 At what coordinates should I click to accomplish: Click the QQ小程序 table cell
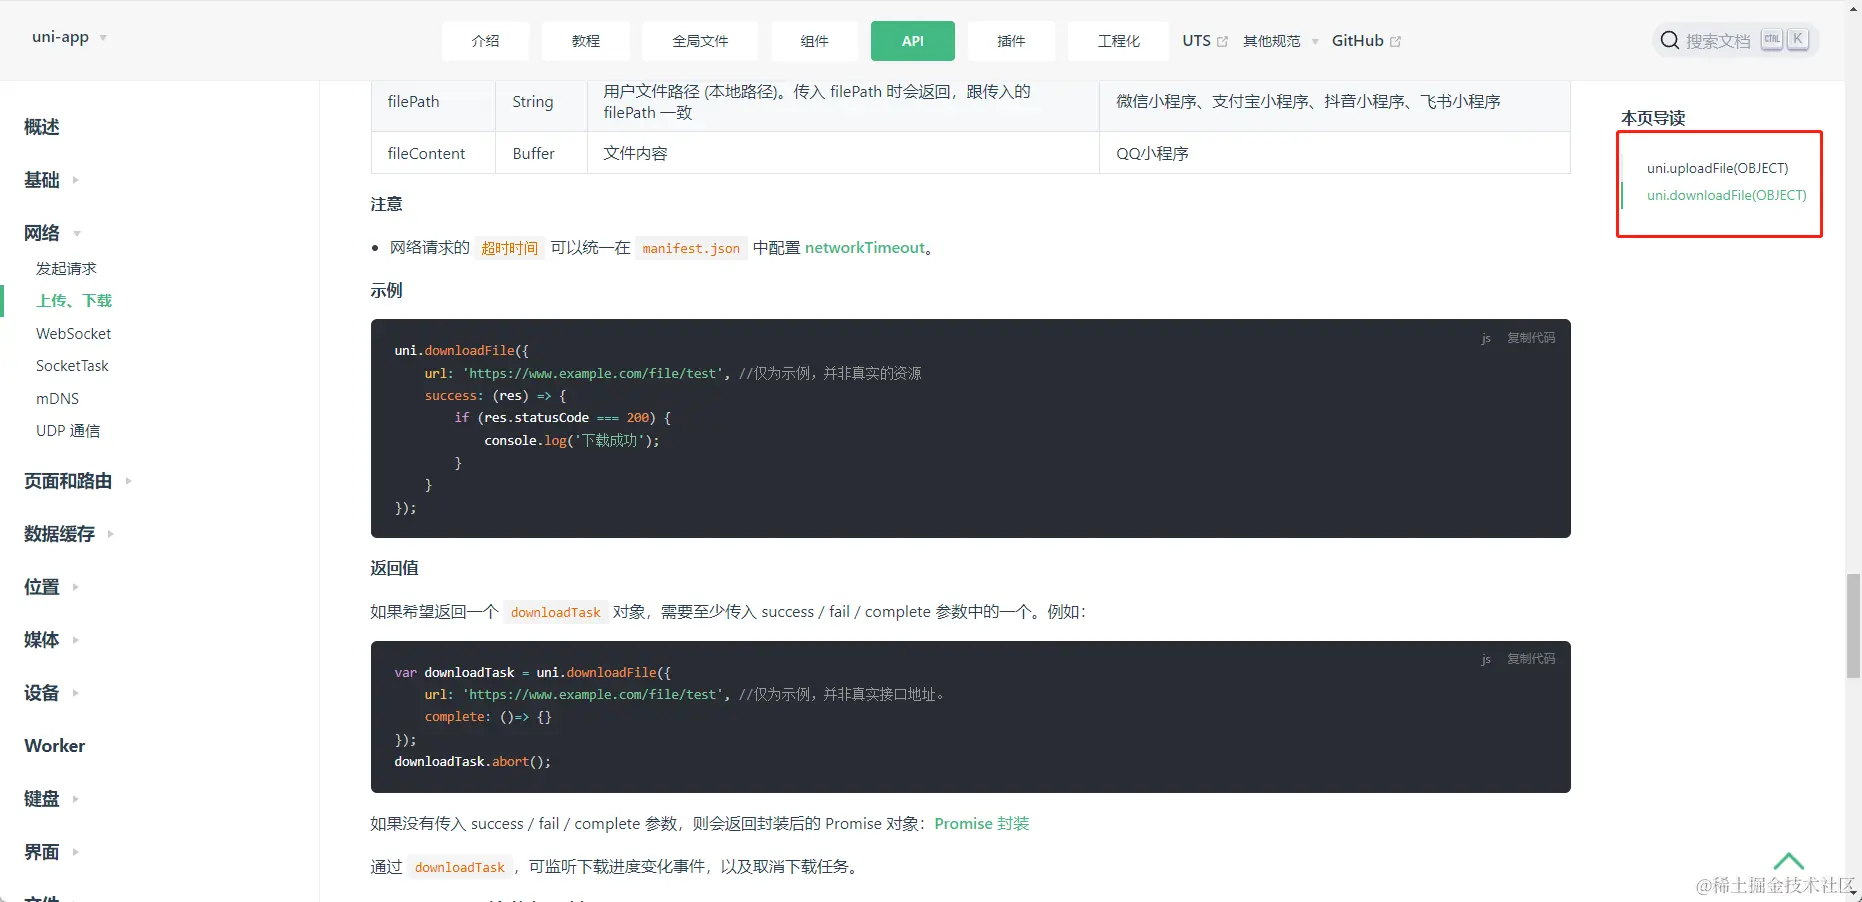pyautogui.click(x=1335, y=153)
